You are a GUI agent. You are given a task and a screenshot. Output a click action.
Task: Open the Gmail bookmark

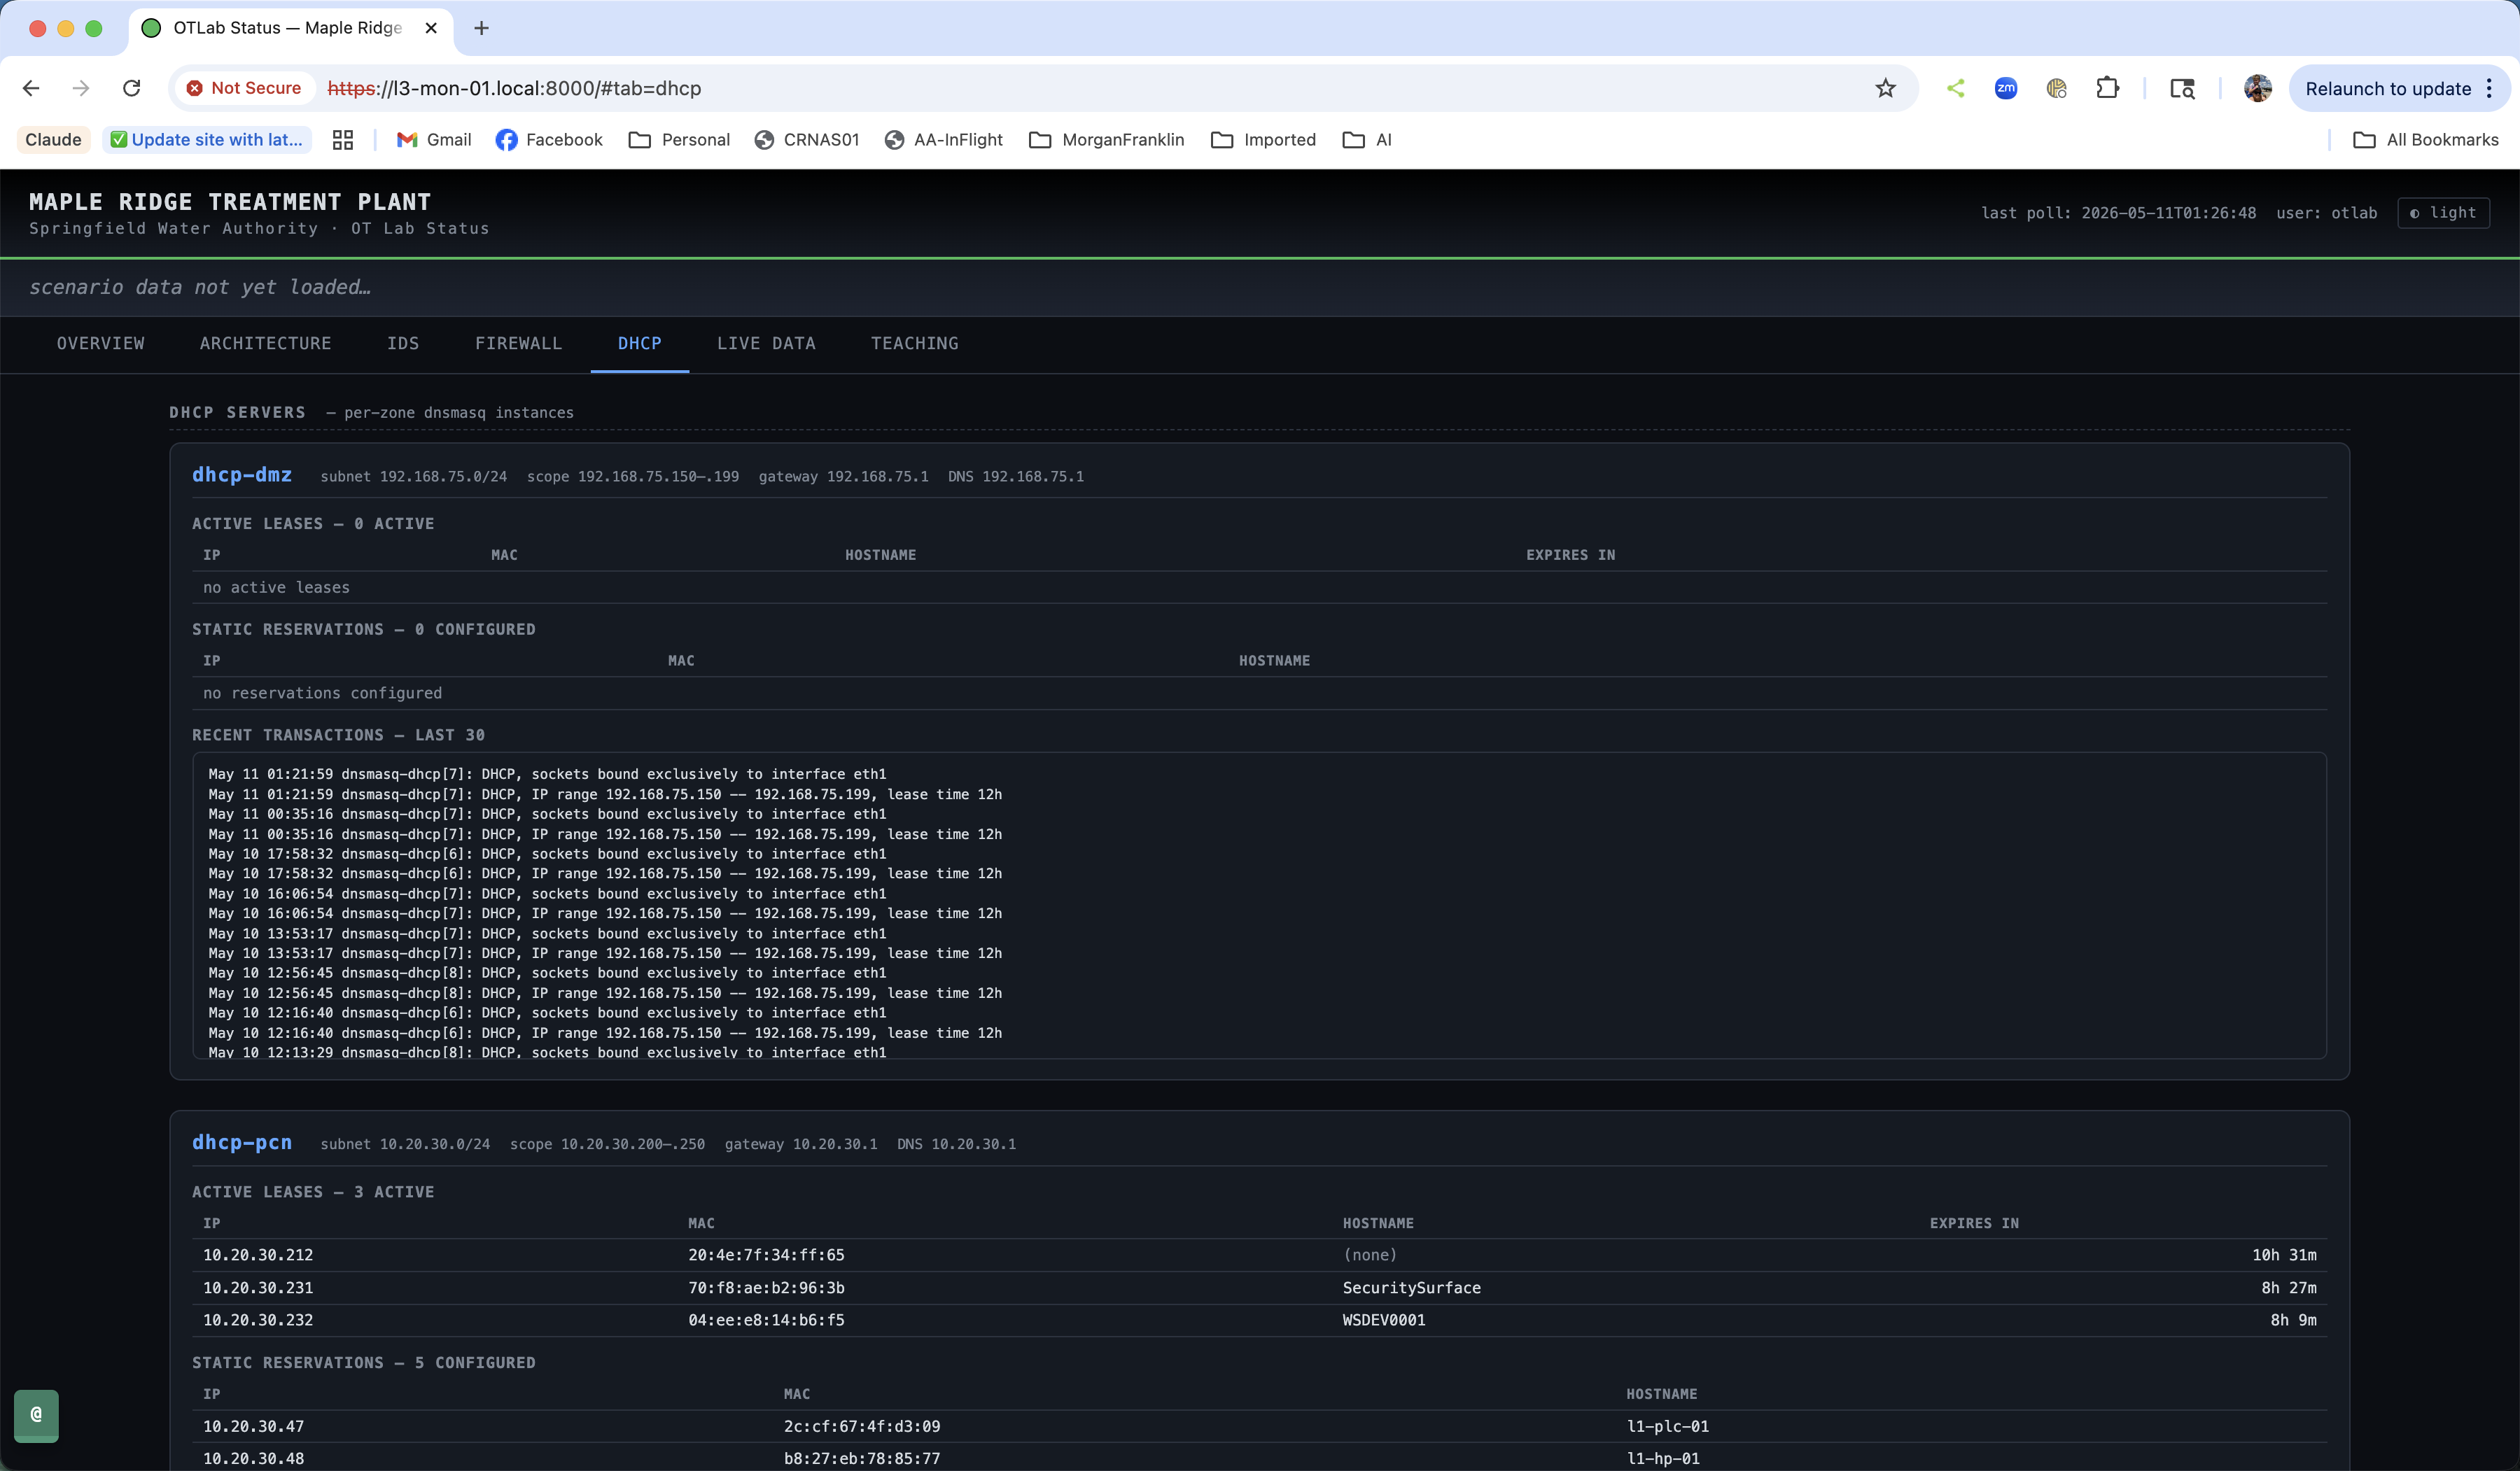(434, 140)
